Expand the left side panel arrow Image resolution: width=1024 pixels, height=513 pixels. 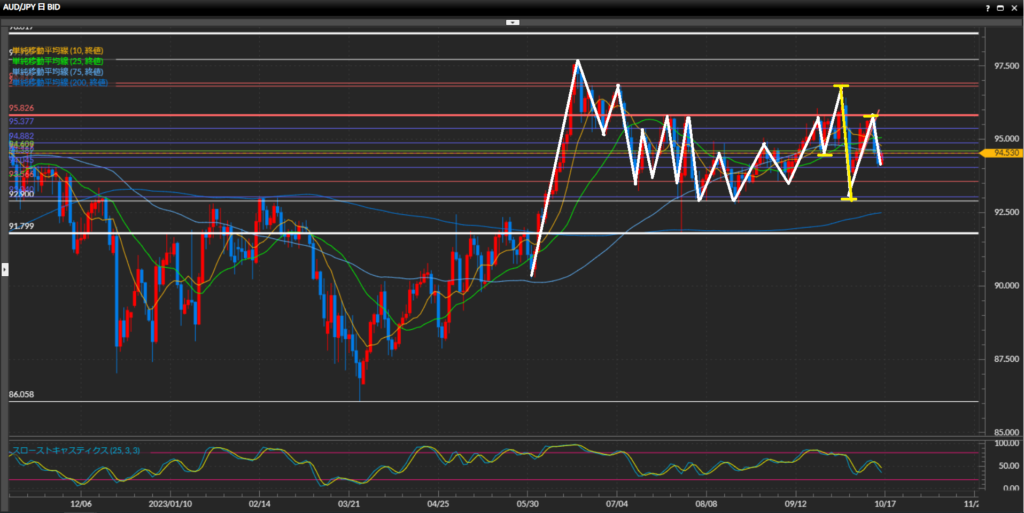(4, 268)
